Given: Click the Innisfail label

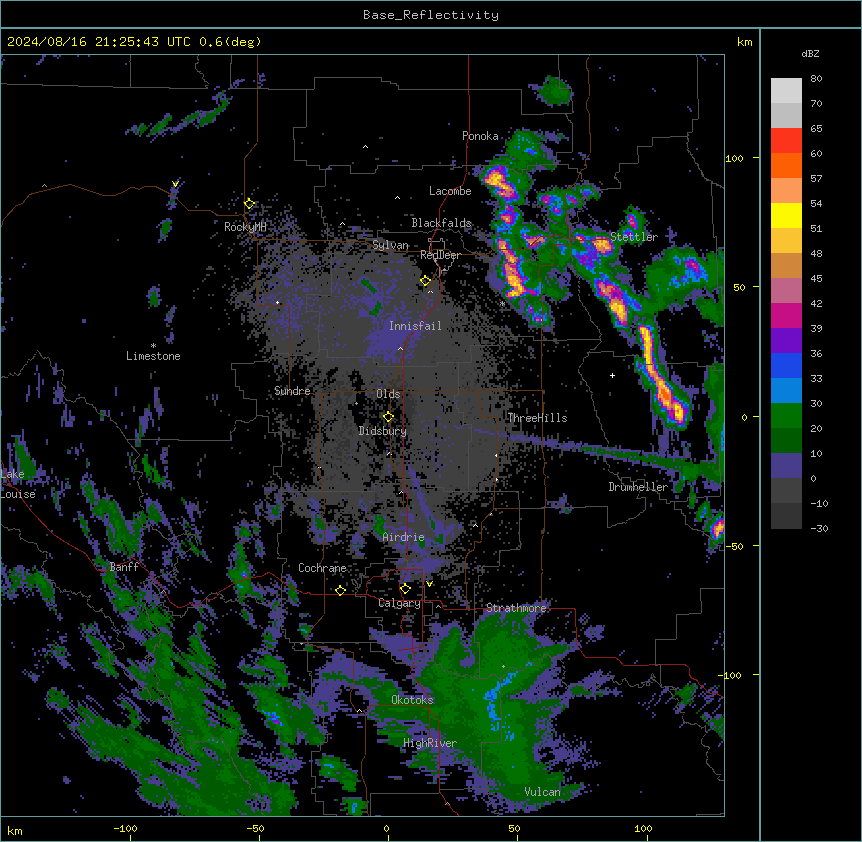Looking at the screenshot, I should coord(415,326).
